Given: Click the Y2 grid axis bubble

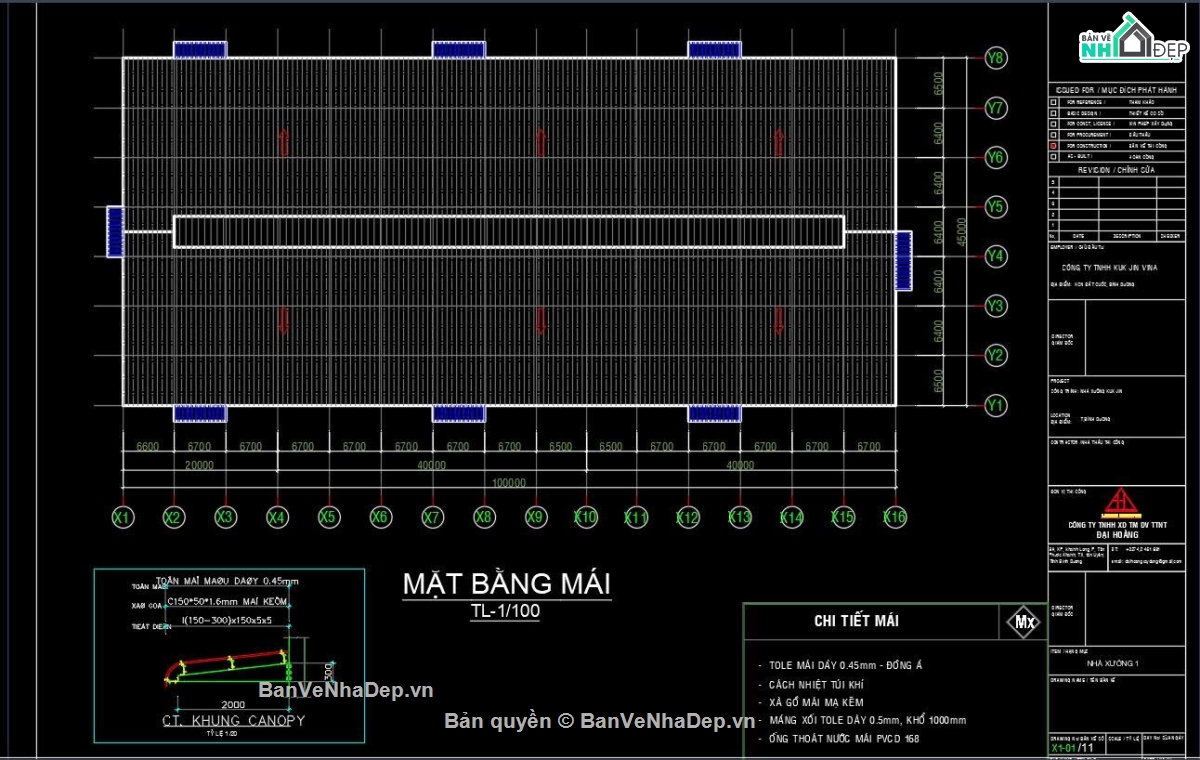Looking at the screenshot, I should pos(995,355).
